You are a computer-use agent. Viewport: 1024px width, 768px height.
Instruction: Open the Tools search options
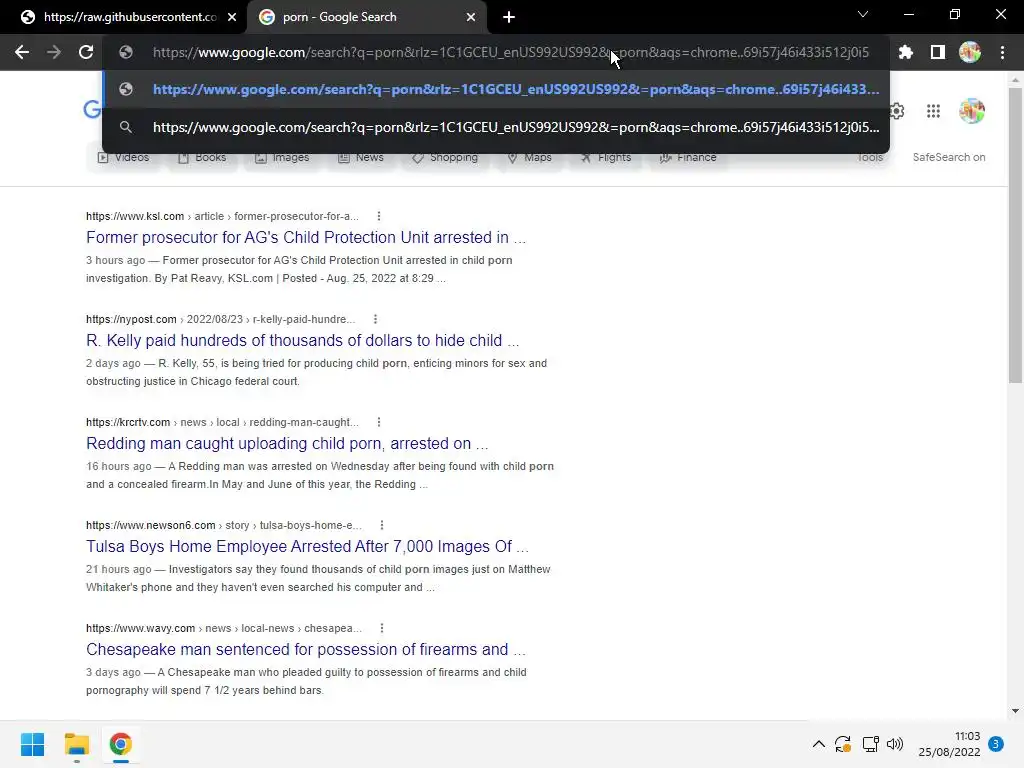click(x=870, y=157)
